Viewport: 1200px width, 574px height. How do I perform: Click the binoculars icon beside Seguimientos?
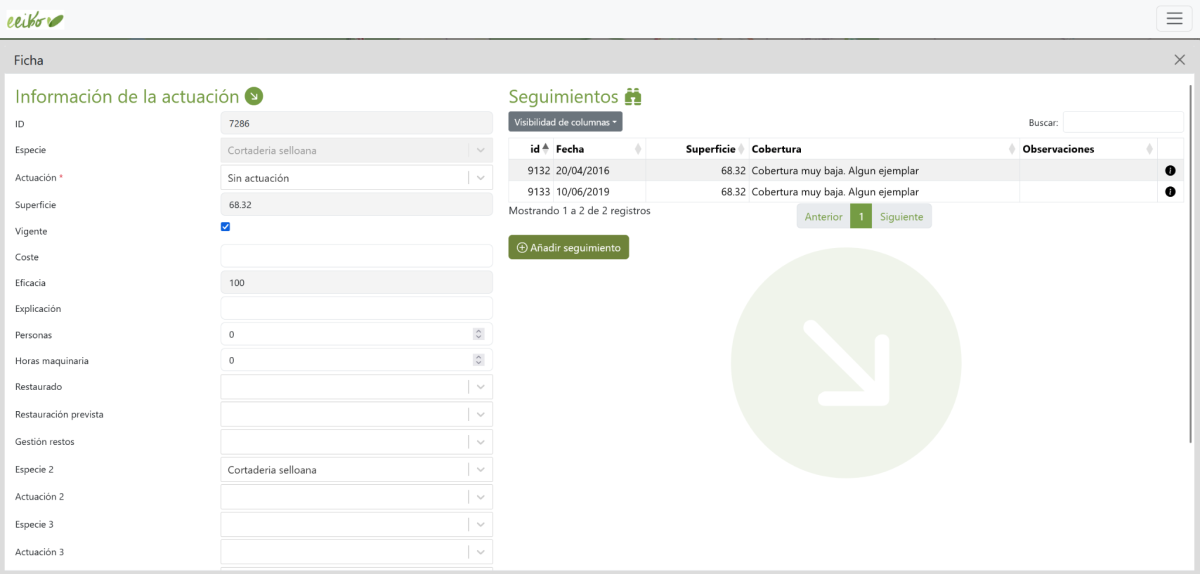(x=632, y=97)
